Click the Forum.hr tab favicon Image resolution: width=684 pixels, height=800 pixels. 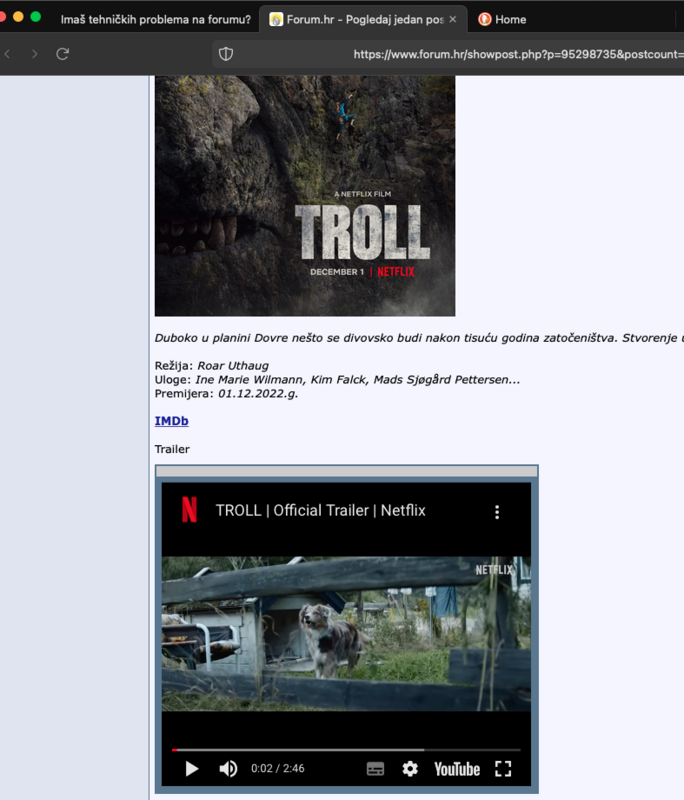pyautogui.click(x=276, y=19)
